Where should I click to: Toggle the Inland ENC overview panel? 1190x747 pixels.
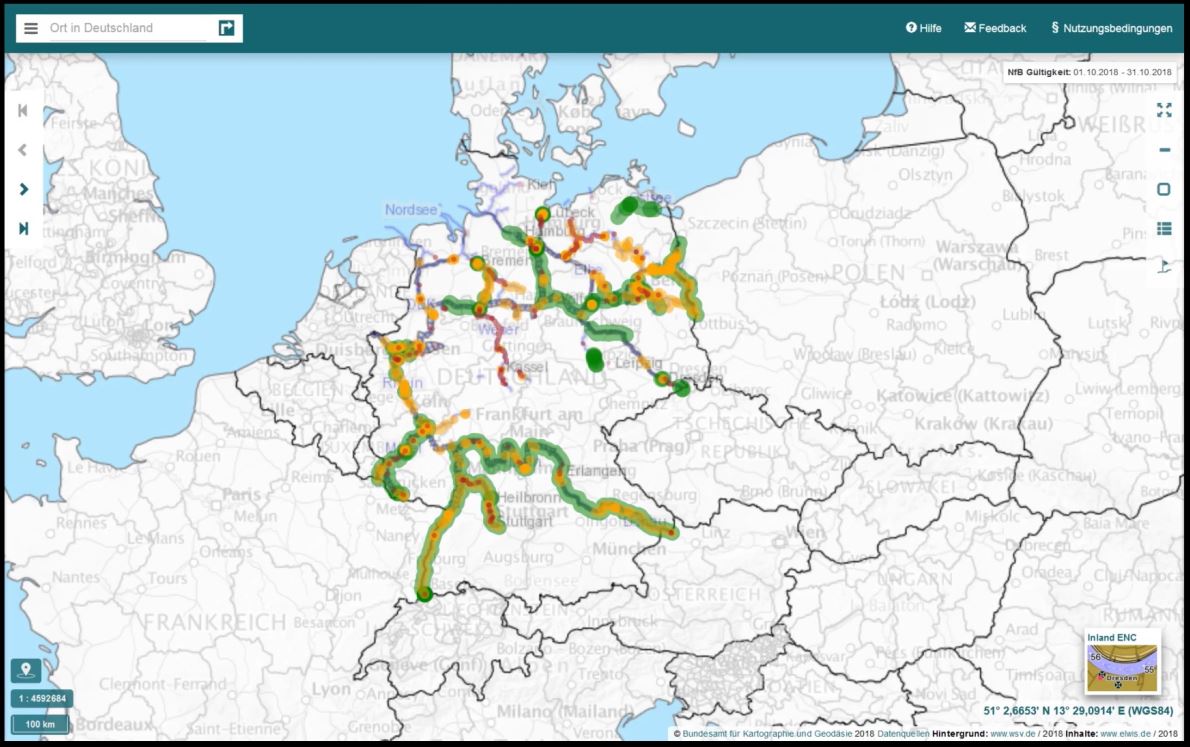point(1122,660)
